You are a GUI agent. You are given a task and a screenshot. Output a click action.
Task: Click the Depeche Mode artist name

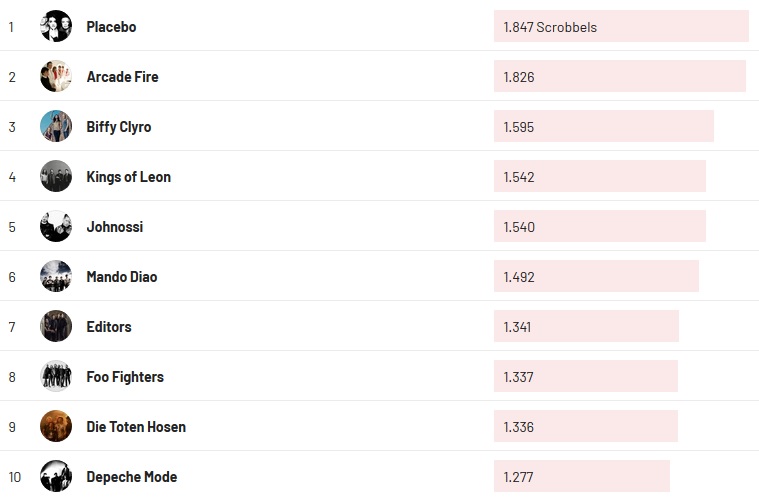(132, 477)
